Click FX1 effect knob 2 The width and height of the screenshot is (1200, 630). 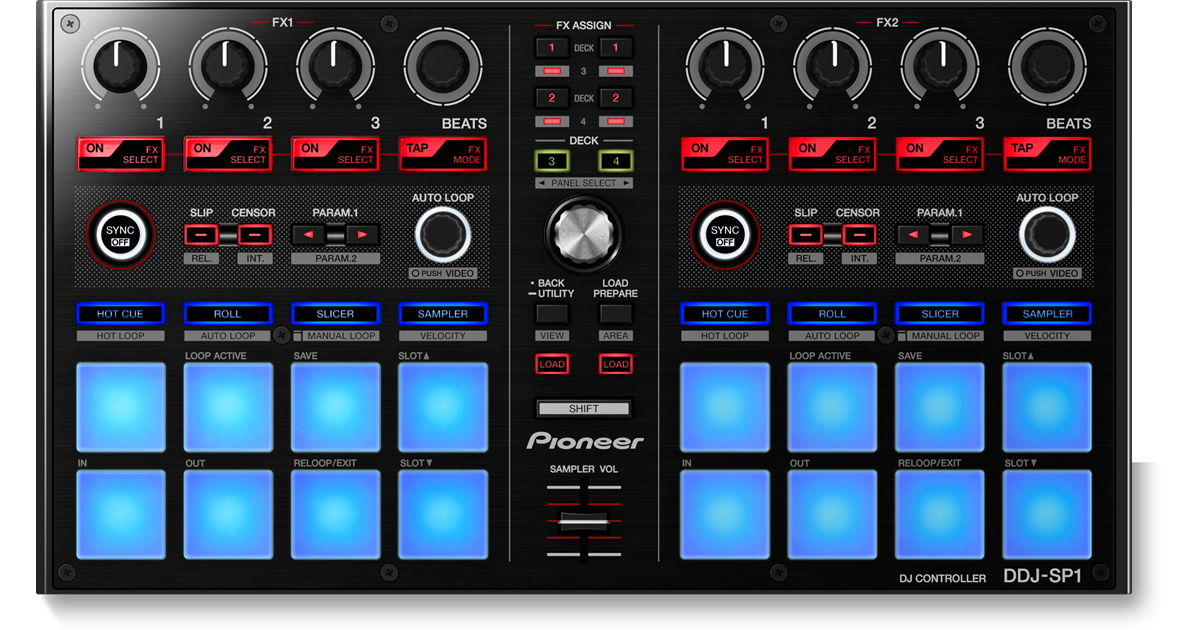coord(227,68)
